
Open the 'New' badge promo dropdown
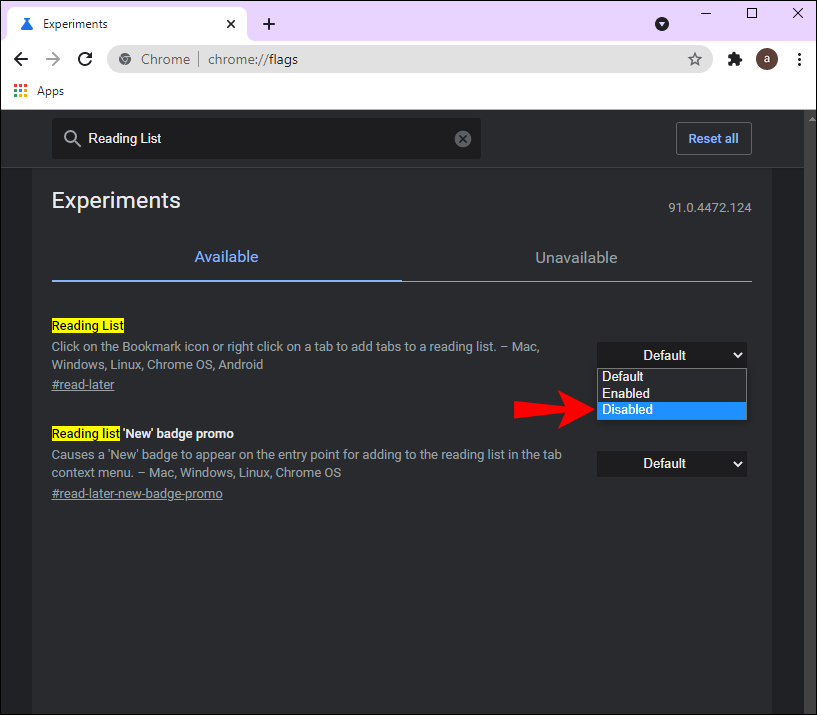(672, 464)
